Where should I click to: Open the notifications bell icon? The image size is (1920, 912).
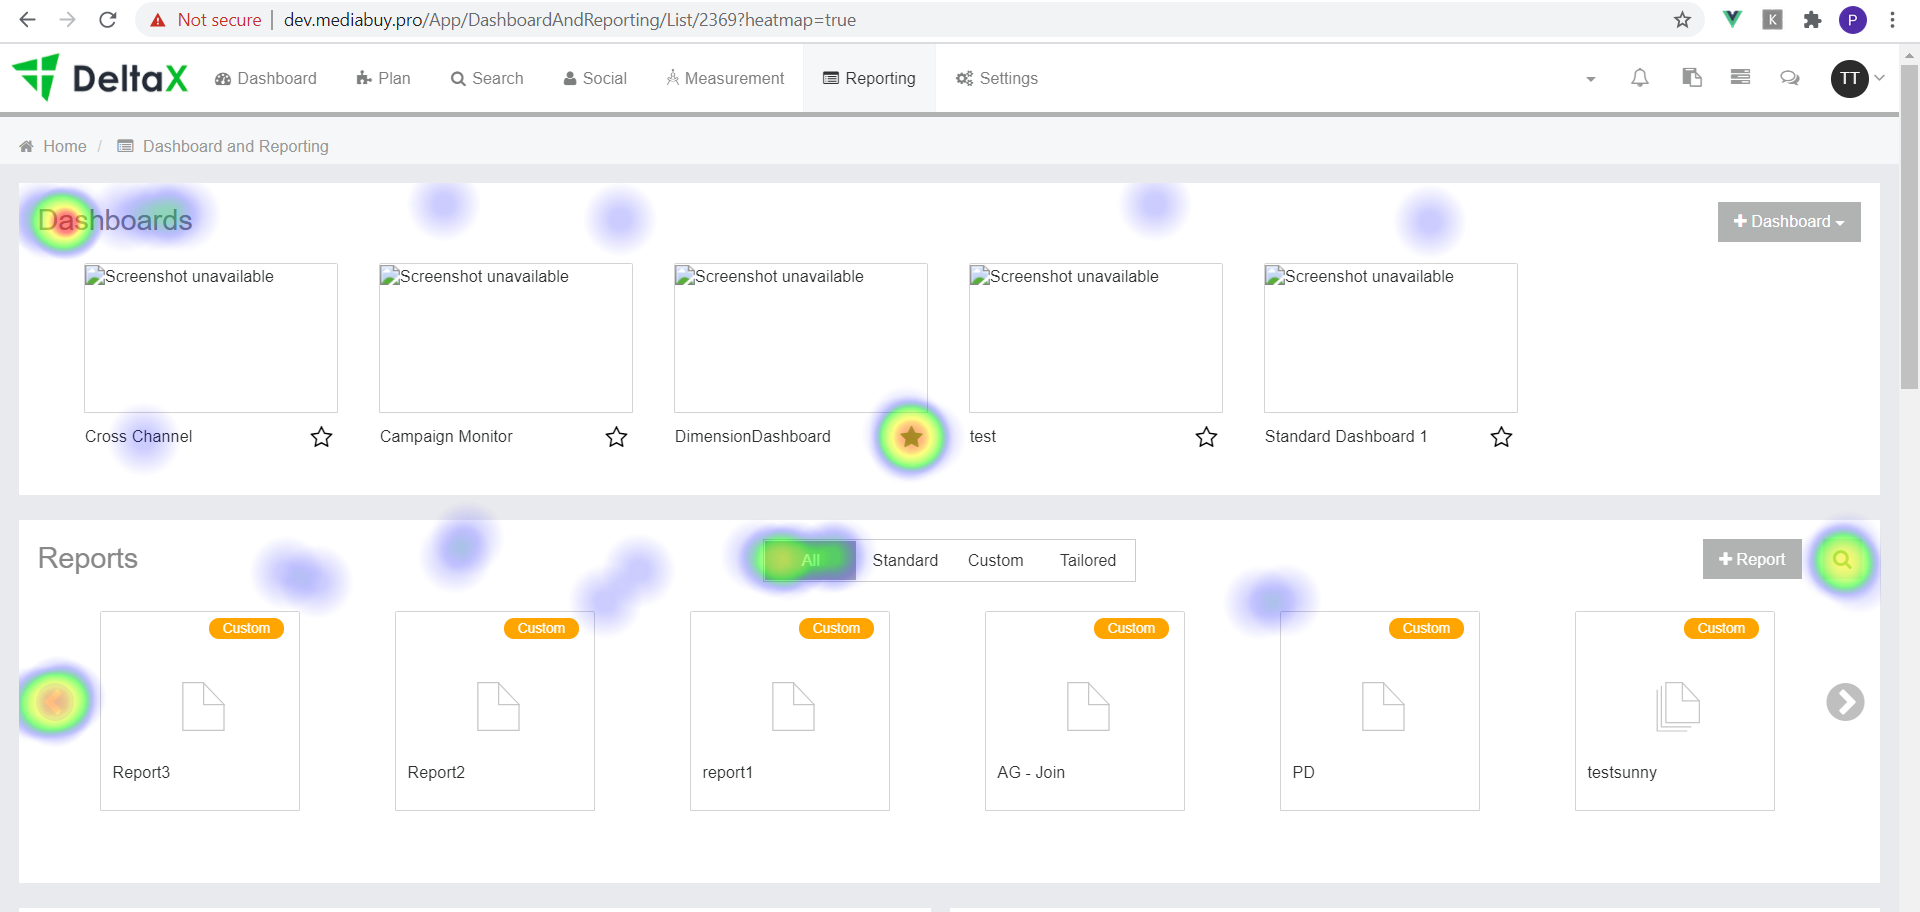point(1640,78)
